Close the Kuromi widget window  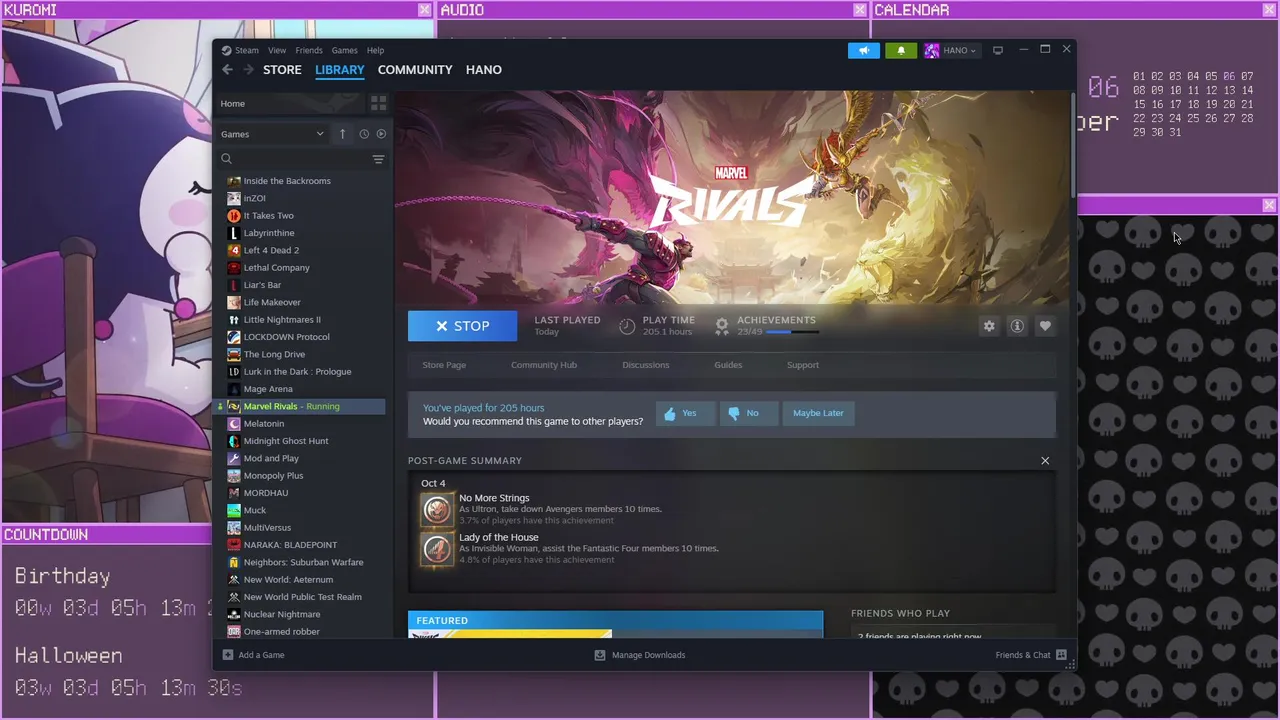[424, 10]
